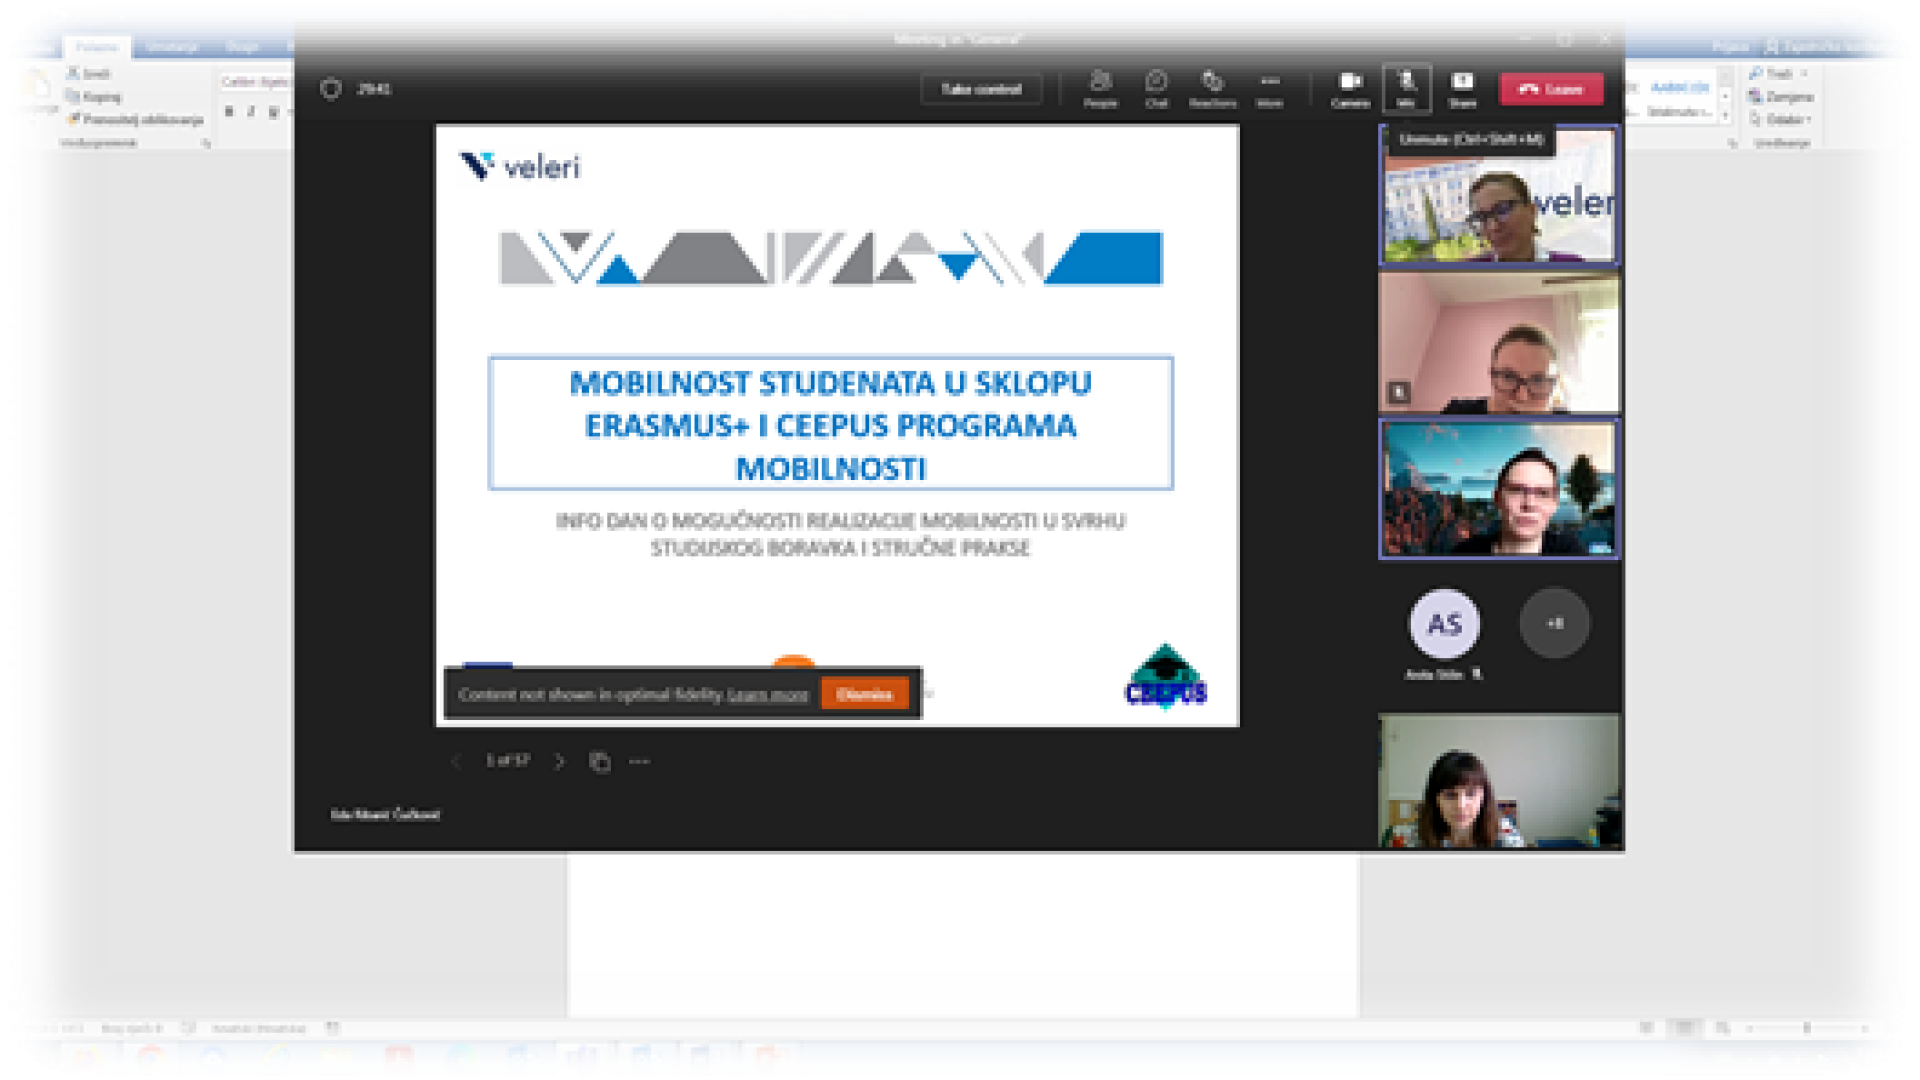
Task: Click the Share content icon
Action: pos(1462,88)
